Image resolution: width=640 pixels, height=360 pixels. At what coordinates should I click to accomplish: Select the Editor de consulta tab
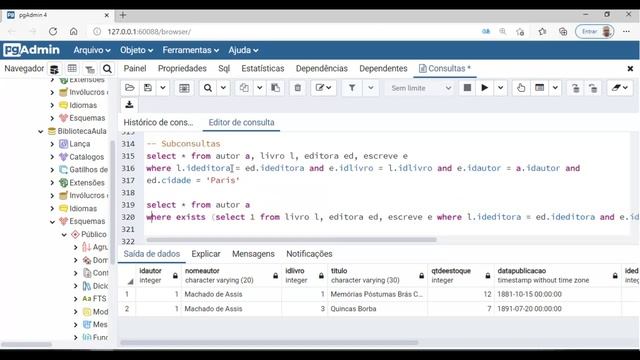pos(241,122)
